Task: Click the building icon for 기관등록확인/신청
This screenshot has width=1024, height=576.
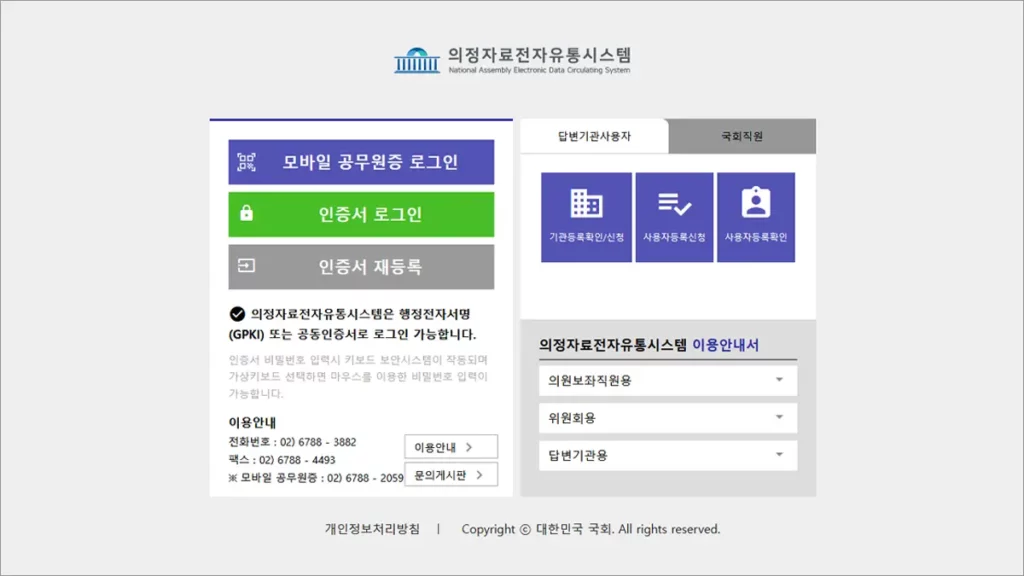Action: click(586, 203)
